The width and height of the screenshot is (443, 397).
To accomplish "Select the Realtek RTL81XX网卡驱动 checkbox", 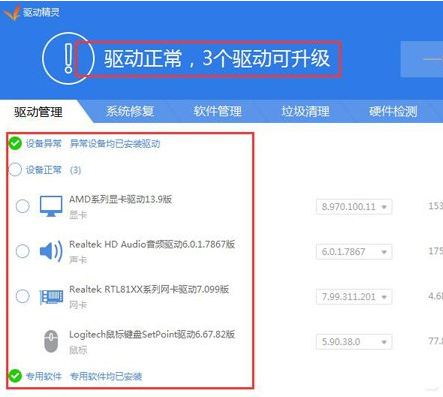I will (x=22, y=296).
